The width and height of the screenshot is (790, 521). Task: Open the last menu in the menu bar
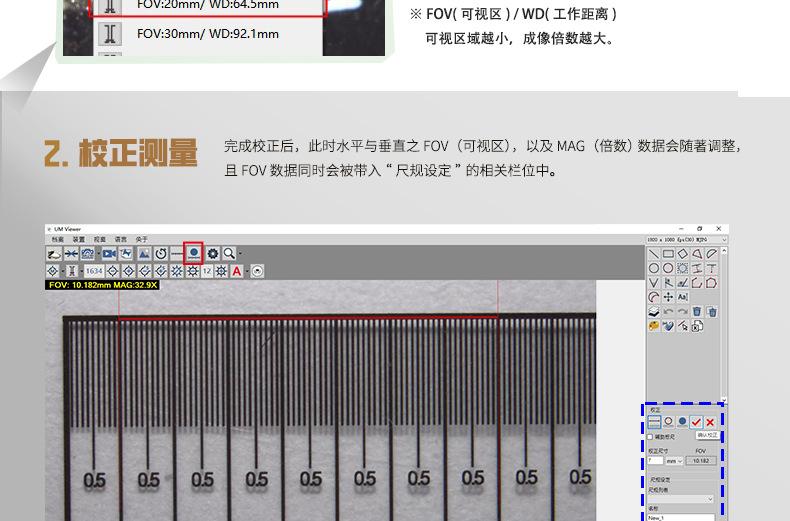[141, 240]
